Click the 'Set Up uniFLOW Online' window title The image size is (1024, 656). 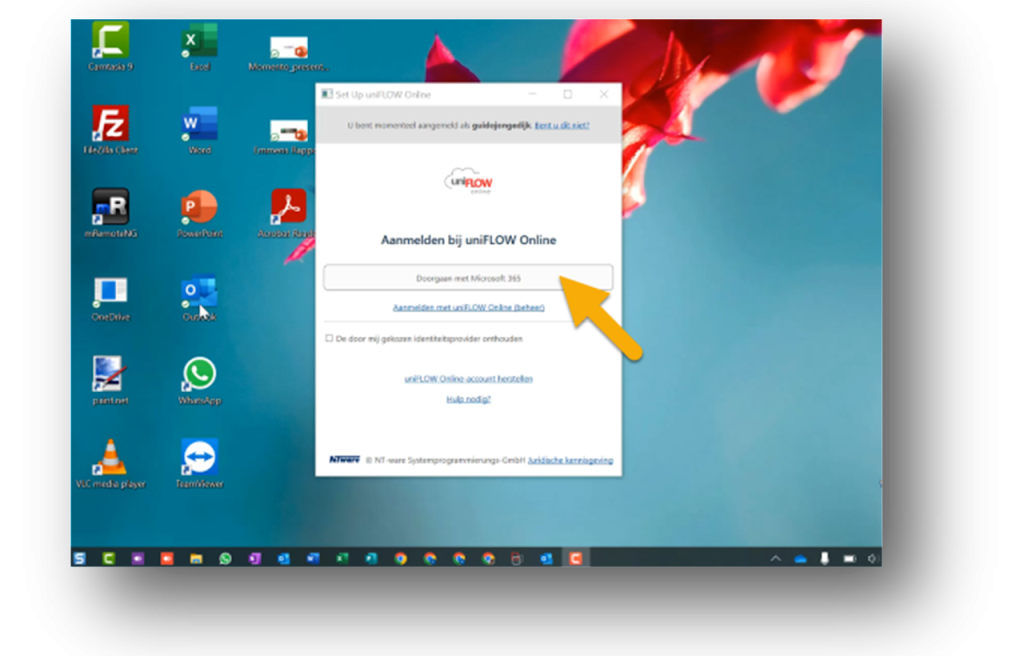383,95
